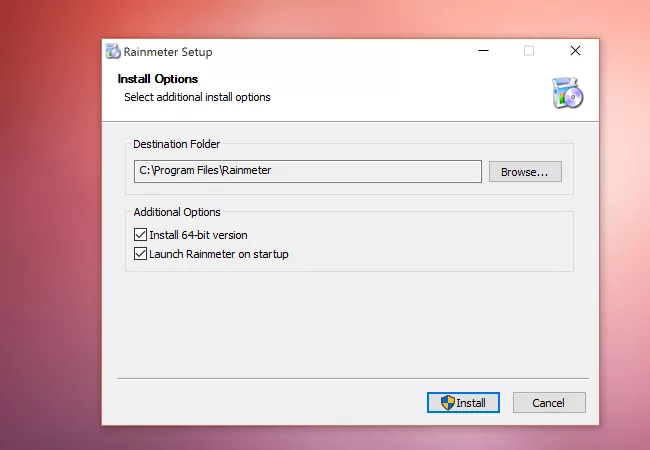Open the Browse... folder picker
650x450 pixels.
pyautogui.click(x=525, y=171)
